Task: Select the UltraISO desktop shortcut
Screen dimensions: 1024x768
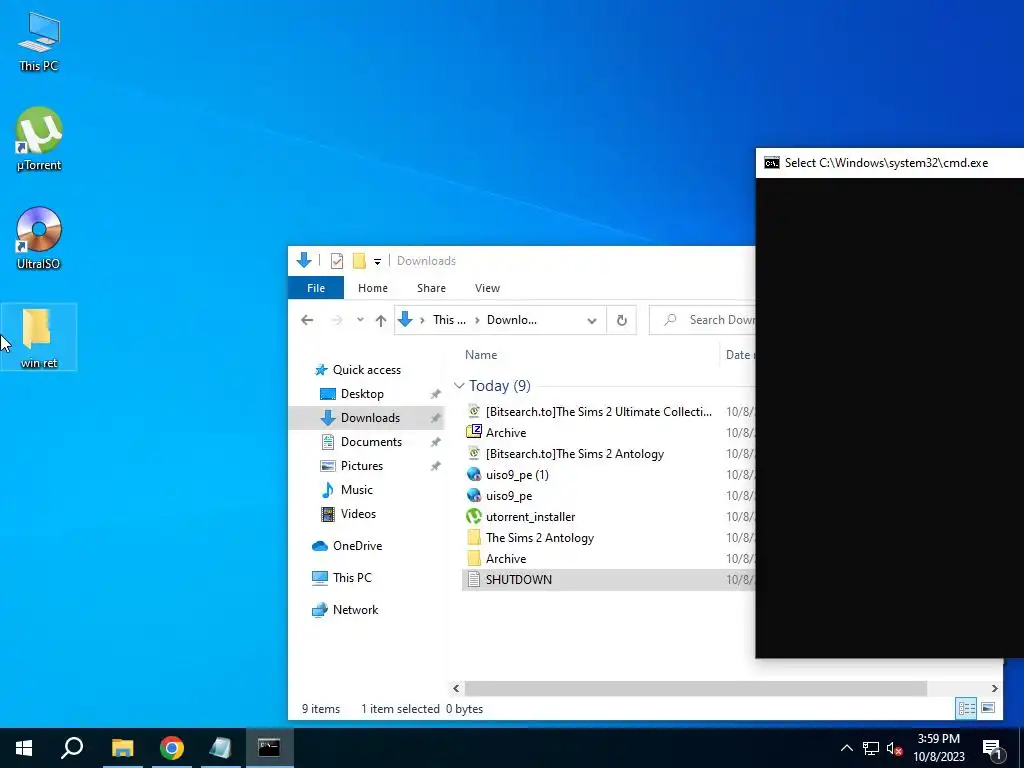Action: 39,238
